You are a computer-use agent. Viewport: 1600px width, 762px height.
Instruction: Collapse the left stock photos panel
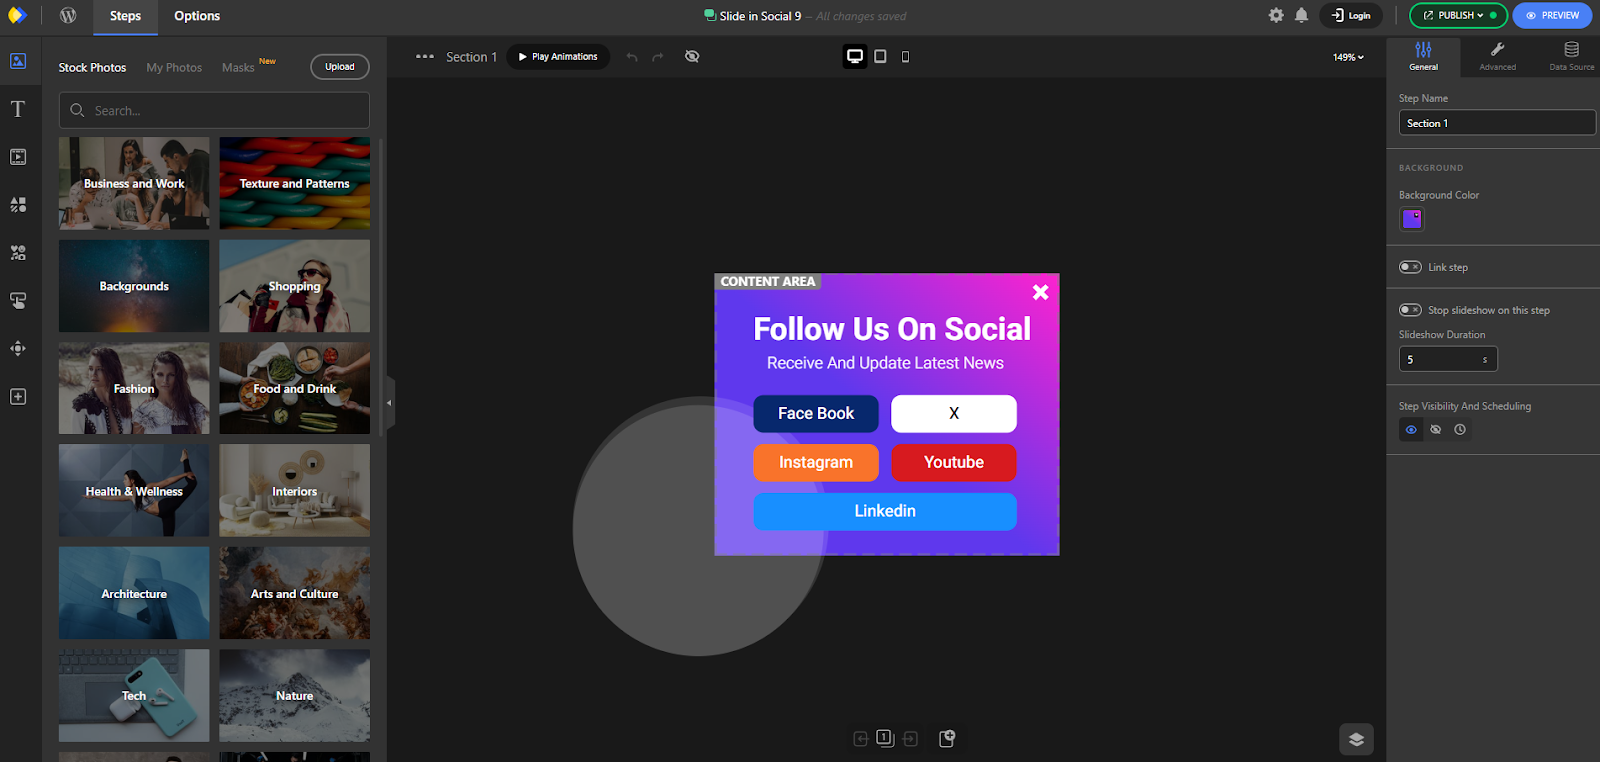(389, 402)
